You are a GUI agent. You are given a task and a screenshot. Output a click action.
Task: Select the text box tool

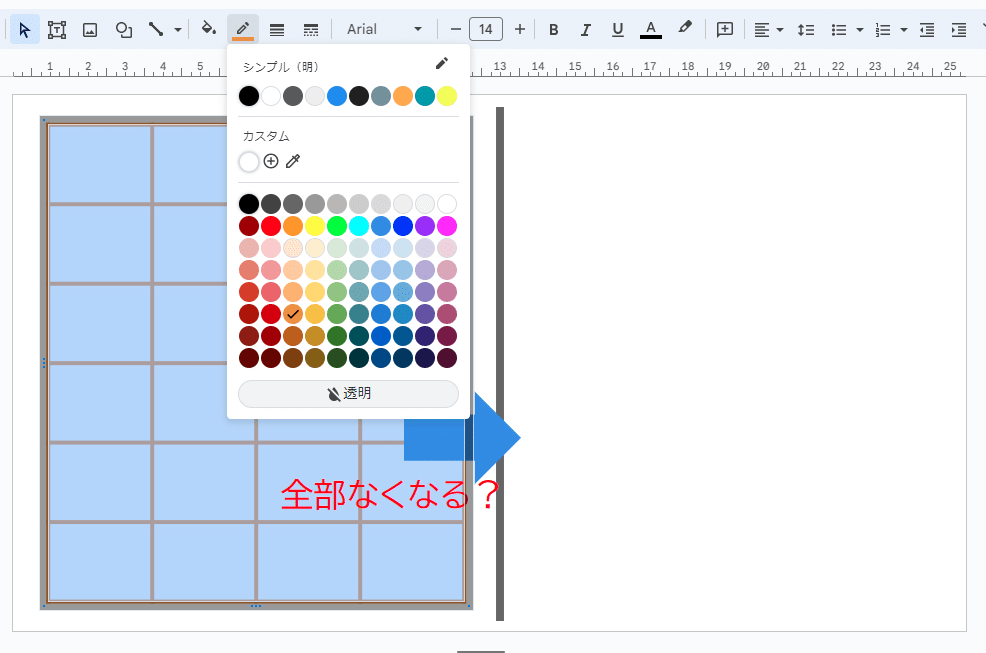(57, 30)
